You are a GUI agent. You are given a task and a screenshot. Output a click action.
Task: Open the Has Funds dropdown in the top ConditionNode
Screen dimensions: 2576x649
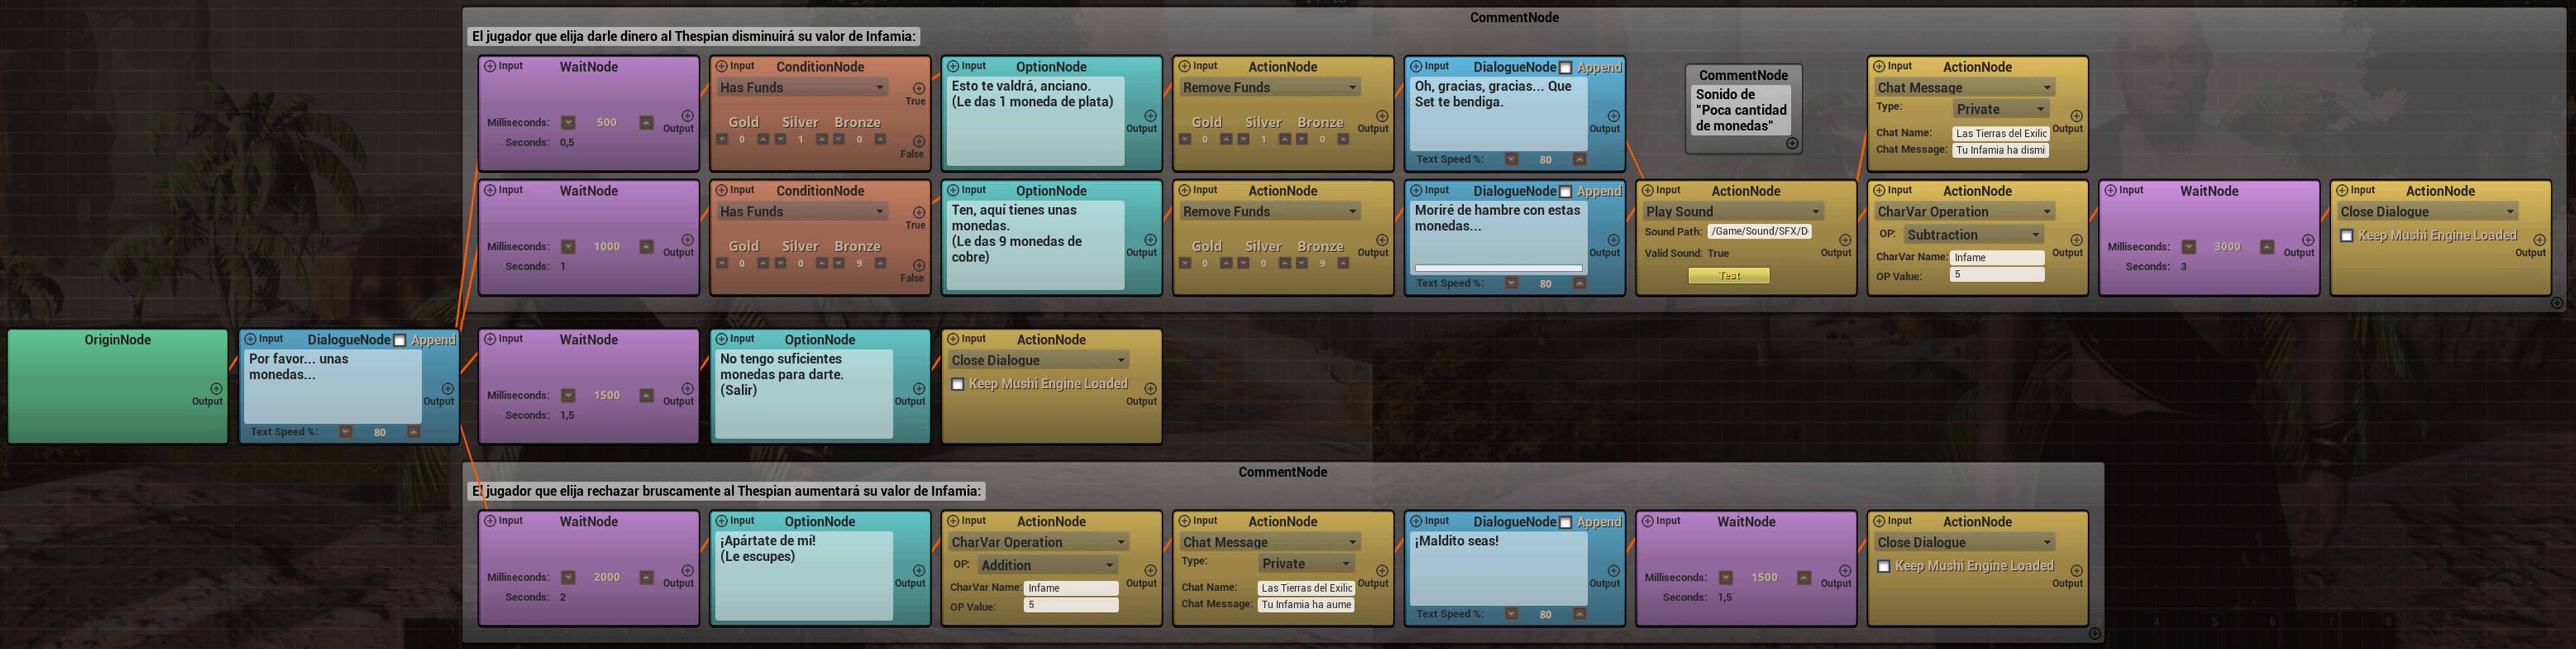tap(802, 88)
